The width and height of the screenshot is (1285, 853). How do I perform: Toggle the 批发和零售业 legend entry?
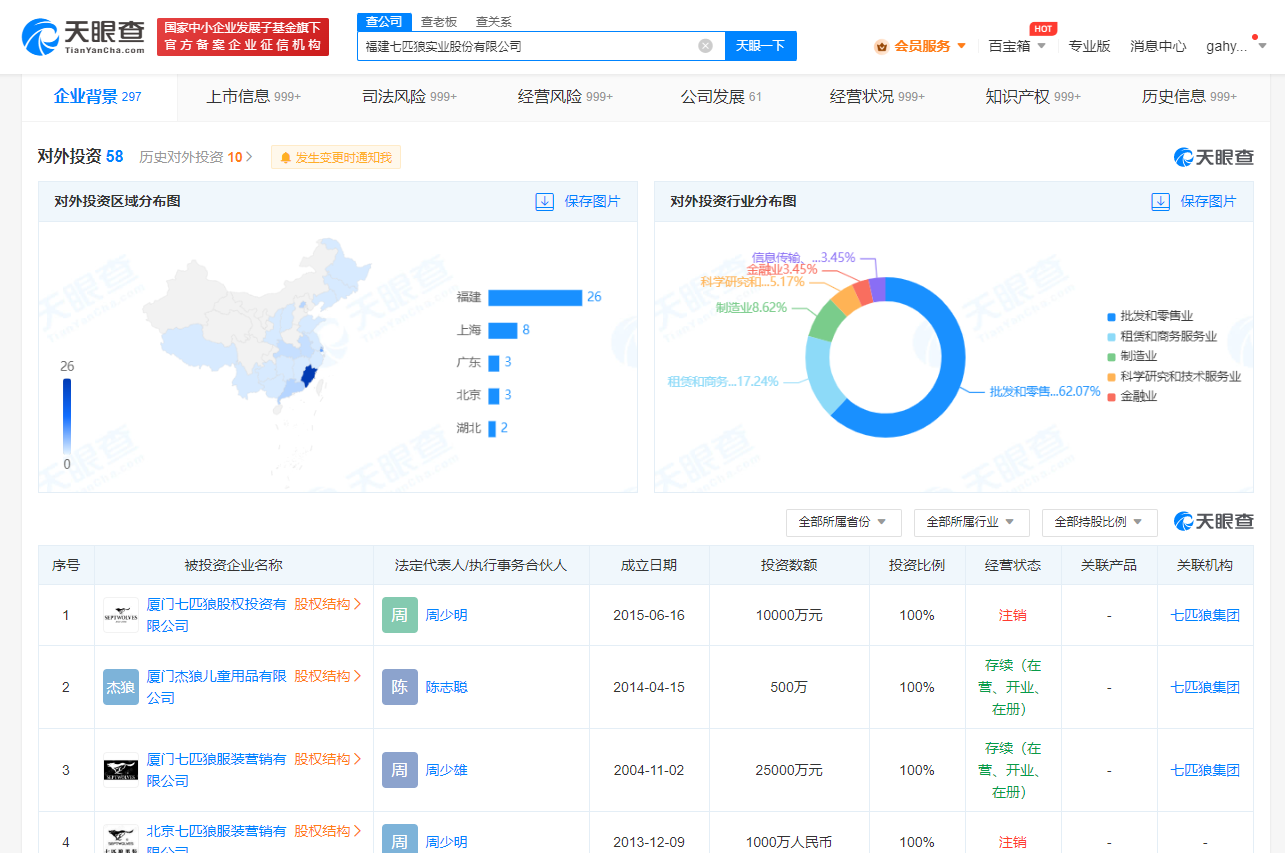pyautogui.click(x=1150, y=316)
